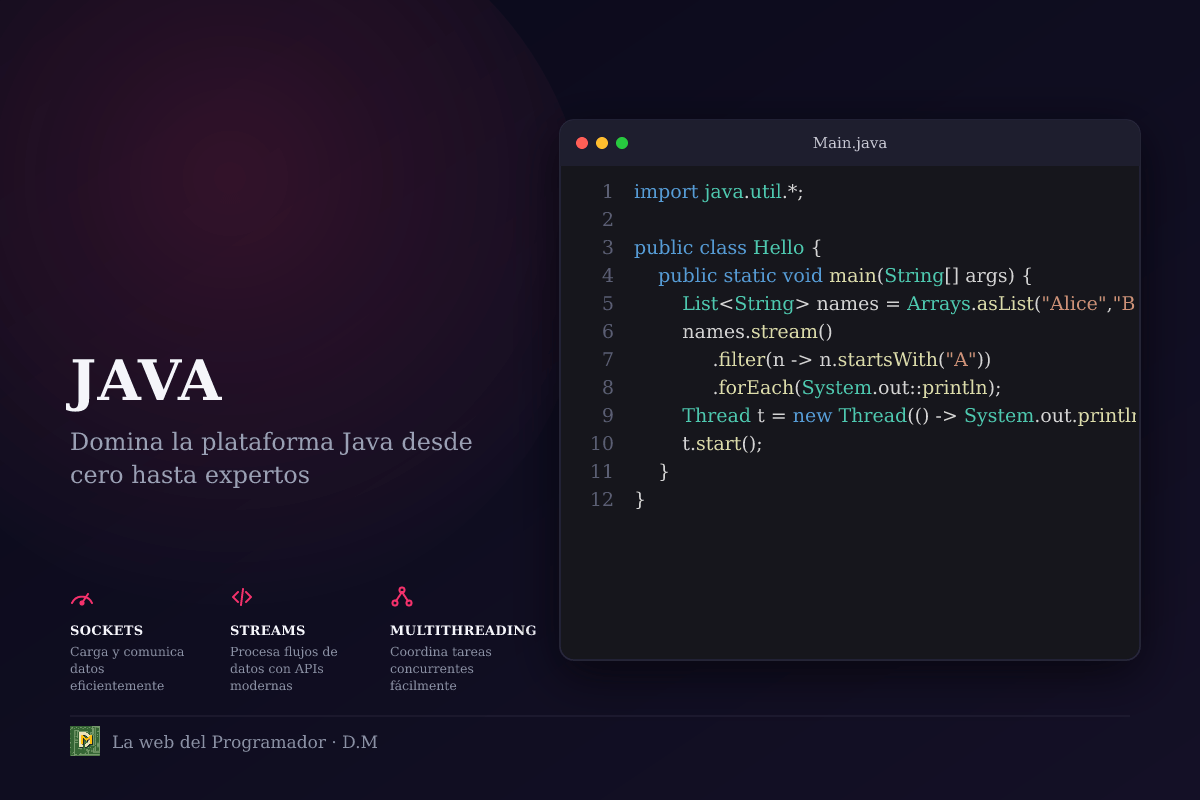Click "Procesa flujos de datos con APIs modernas"
Image resolution: width=1200 pixels, height=800 pixels.
pyautogui.click(x=284, y=669)
